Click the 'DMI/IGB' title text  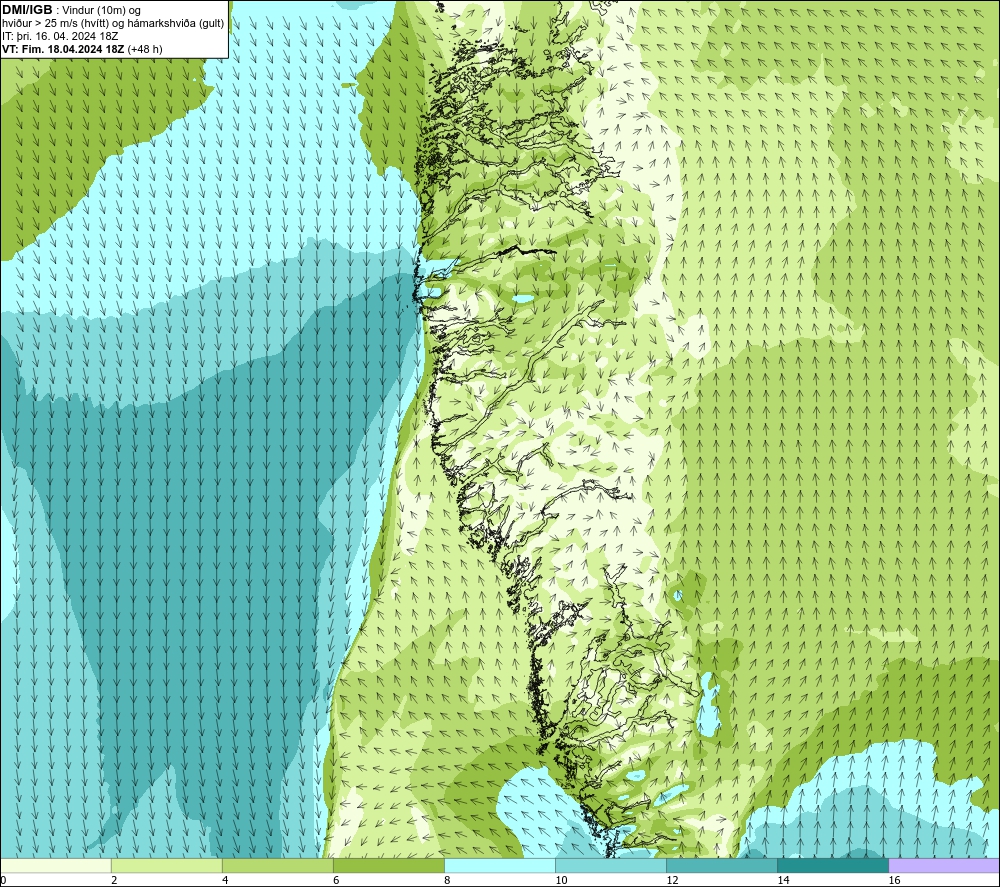tap(27, 10)
